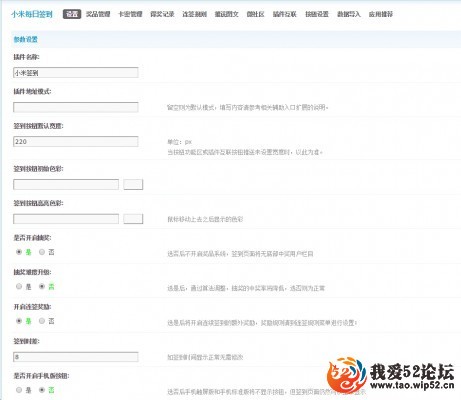Click the 参数设置 section header
Image resolution: width=461 pixels, height=400 pixels.
click(x=26, y=39)
